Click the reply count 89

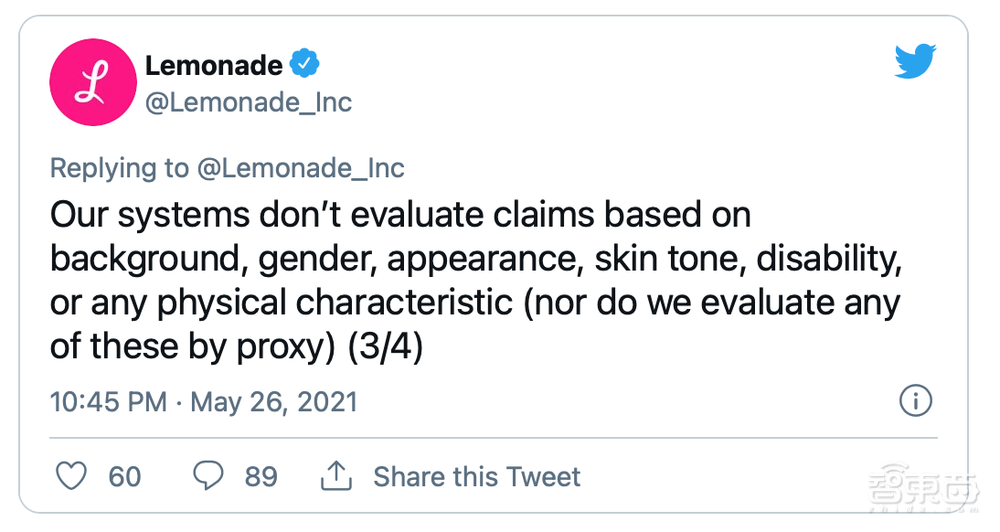pos(261,476)
